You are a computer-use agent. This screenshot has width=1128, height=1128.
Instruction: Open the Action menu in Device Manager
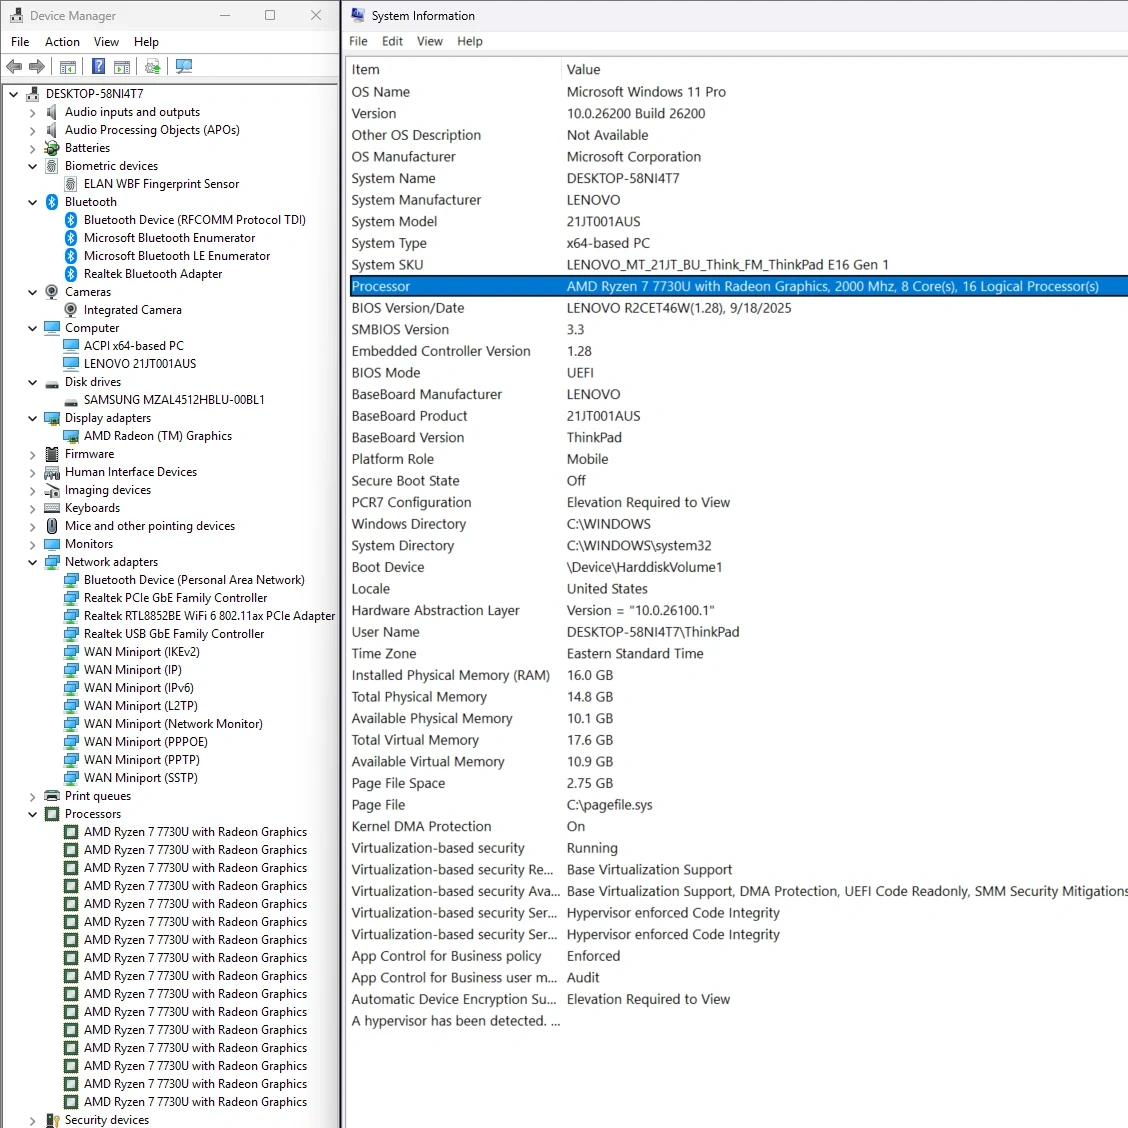[62, 42]
